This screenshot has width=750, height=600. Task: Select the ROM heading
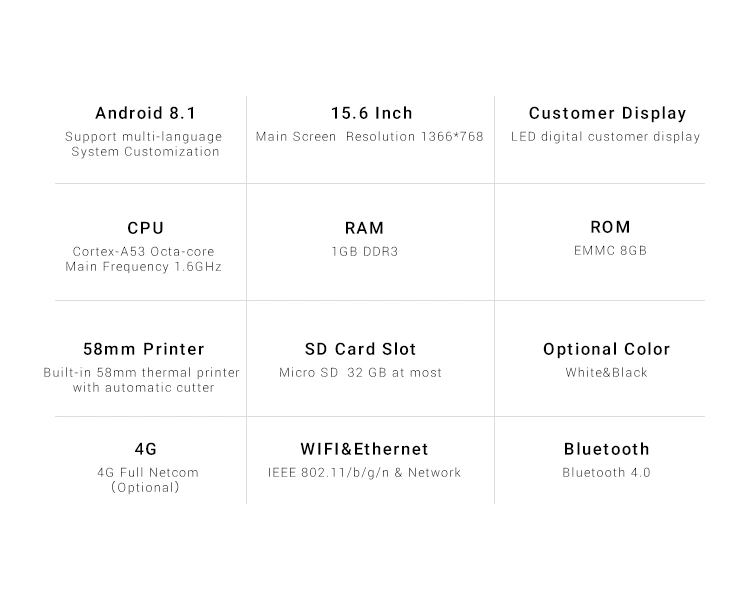[x=610, y=227]
